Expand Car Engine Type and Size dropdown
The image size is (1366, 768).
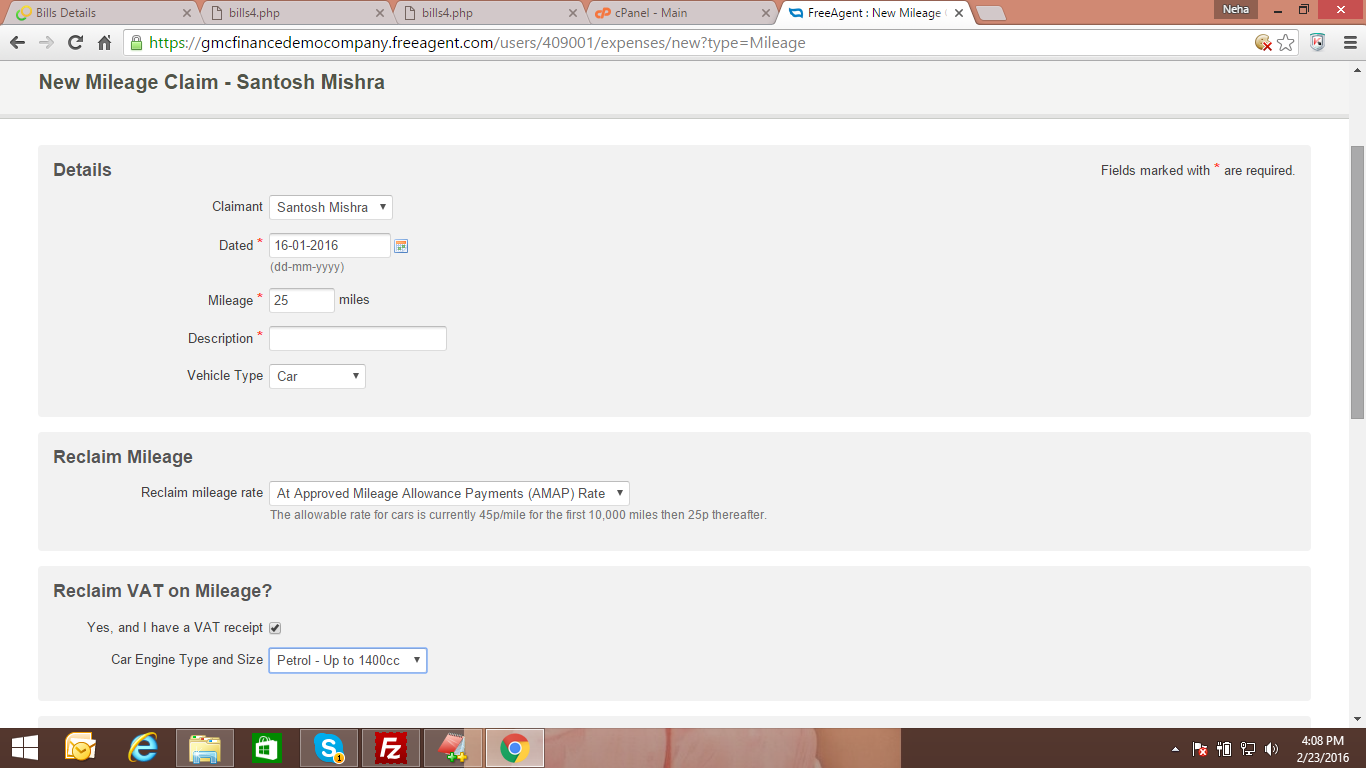[x=347, y=660]
